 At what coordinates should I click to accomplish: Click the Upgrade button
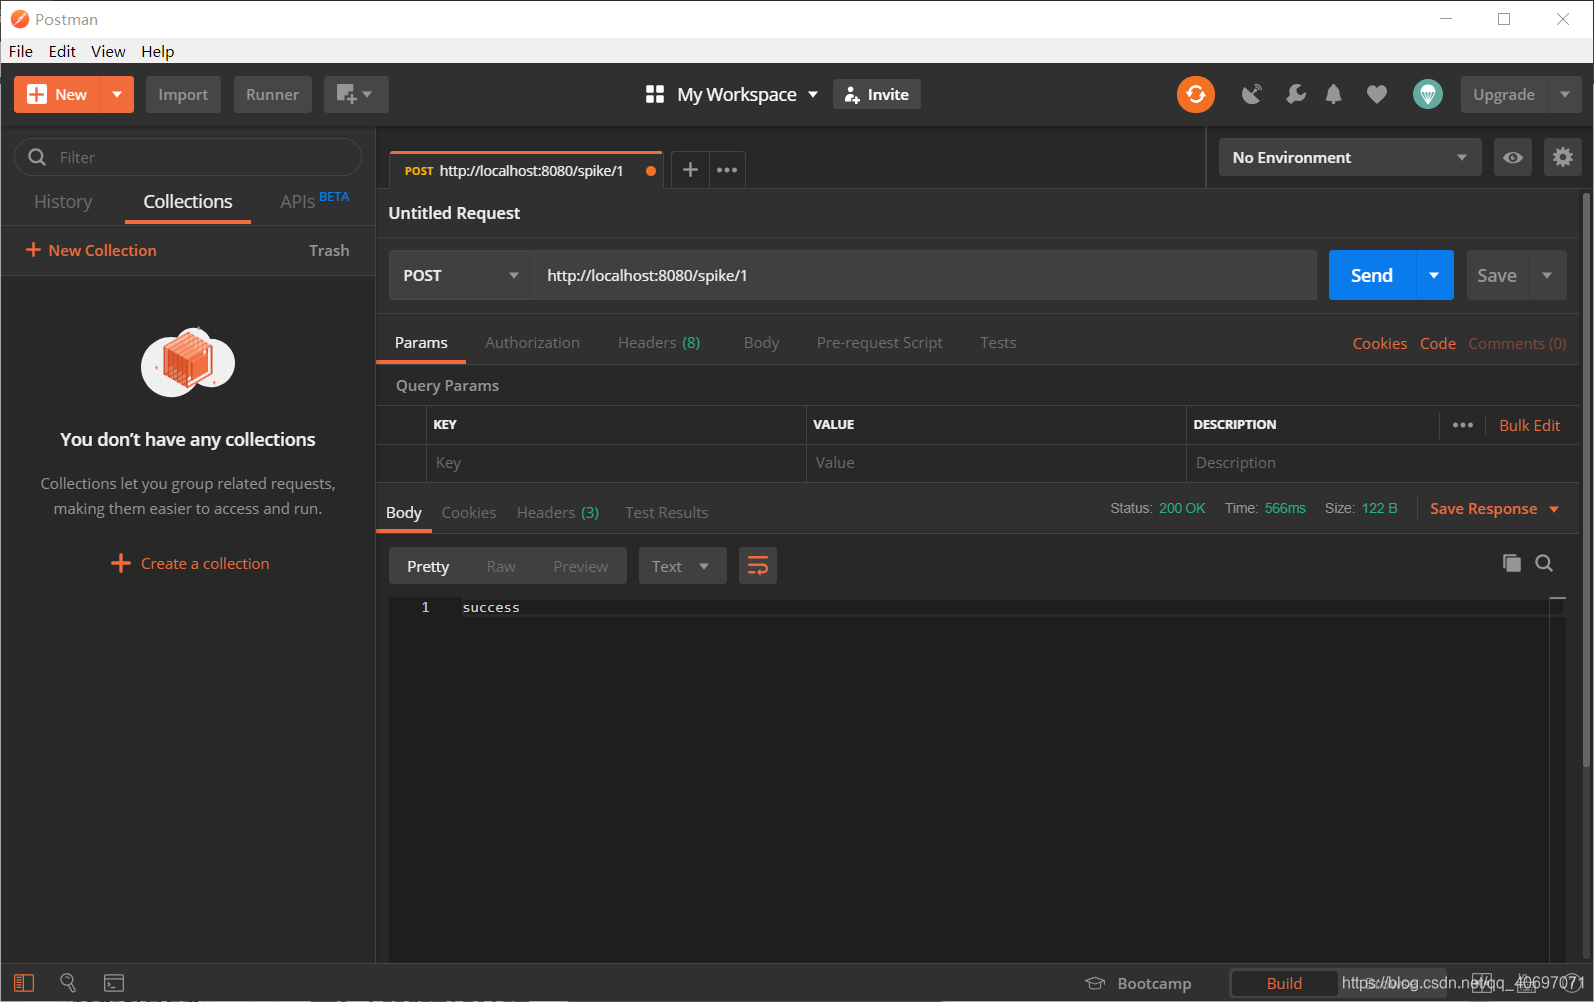[1504, 94]
